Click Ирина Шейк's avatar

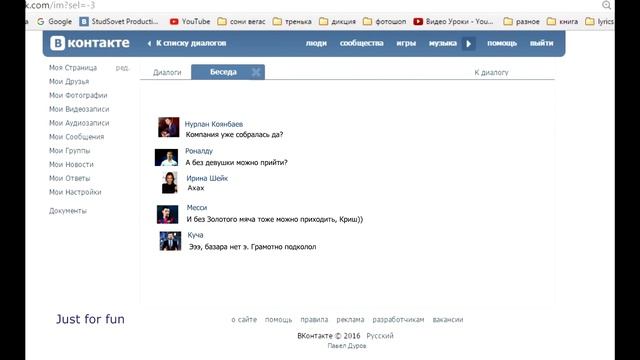tap(169, 182)
